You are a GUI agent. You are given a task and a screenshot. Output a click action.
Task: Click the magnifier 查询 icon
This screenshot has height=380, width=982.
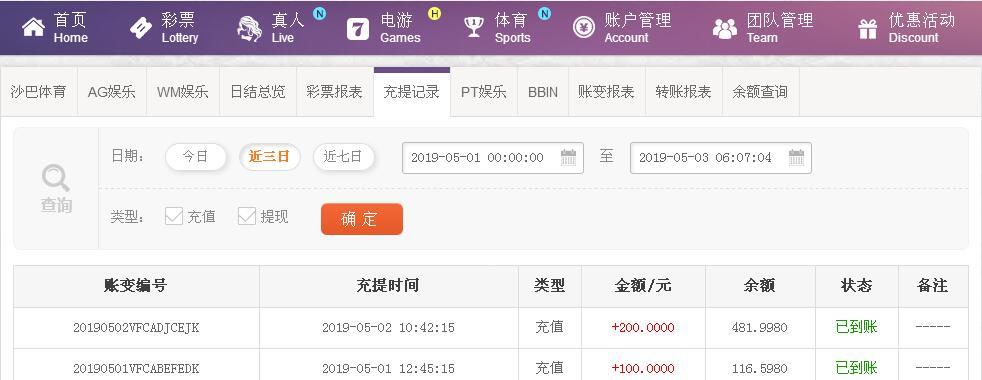click(x=56, y=178)
